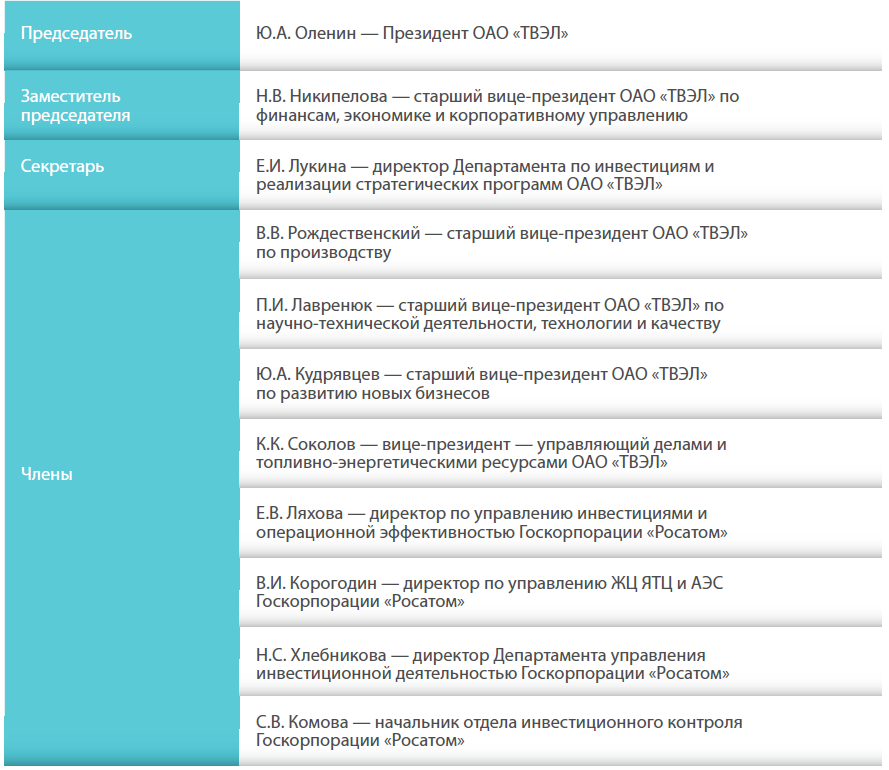Click the Е.В. Ляхова entry

point(560,523)
